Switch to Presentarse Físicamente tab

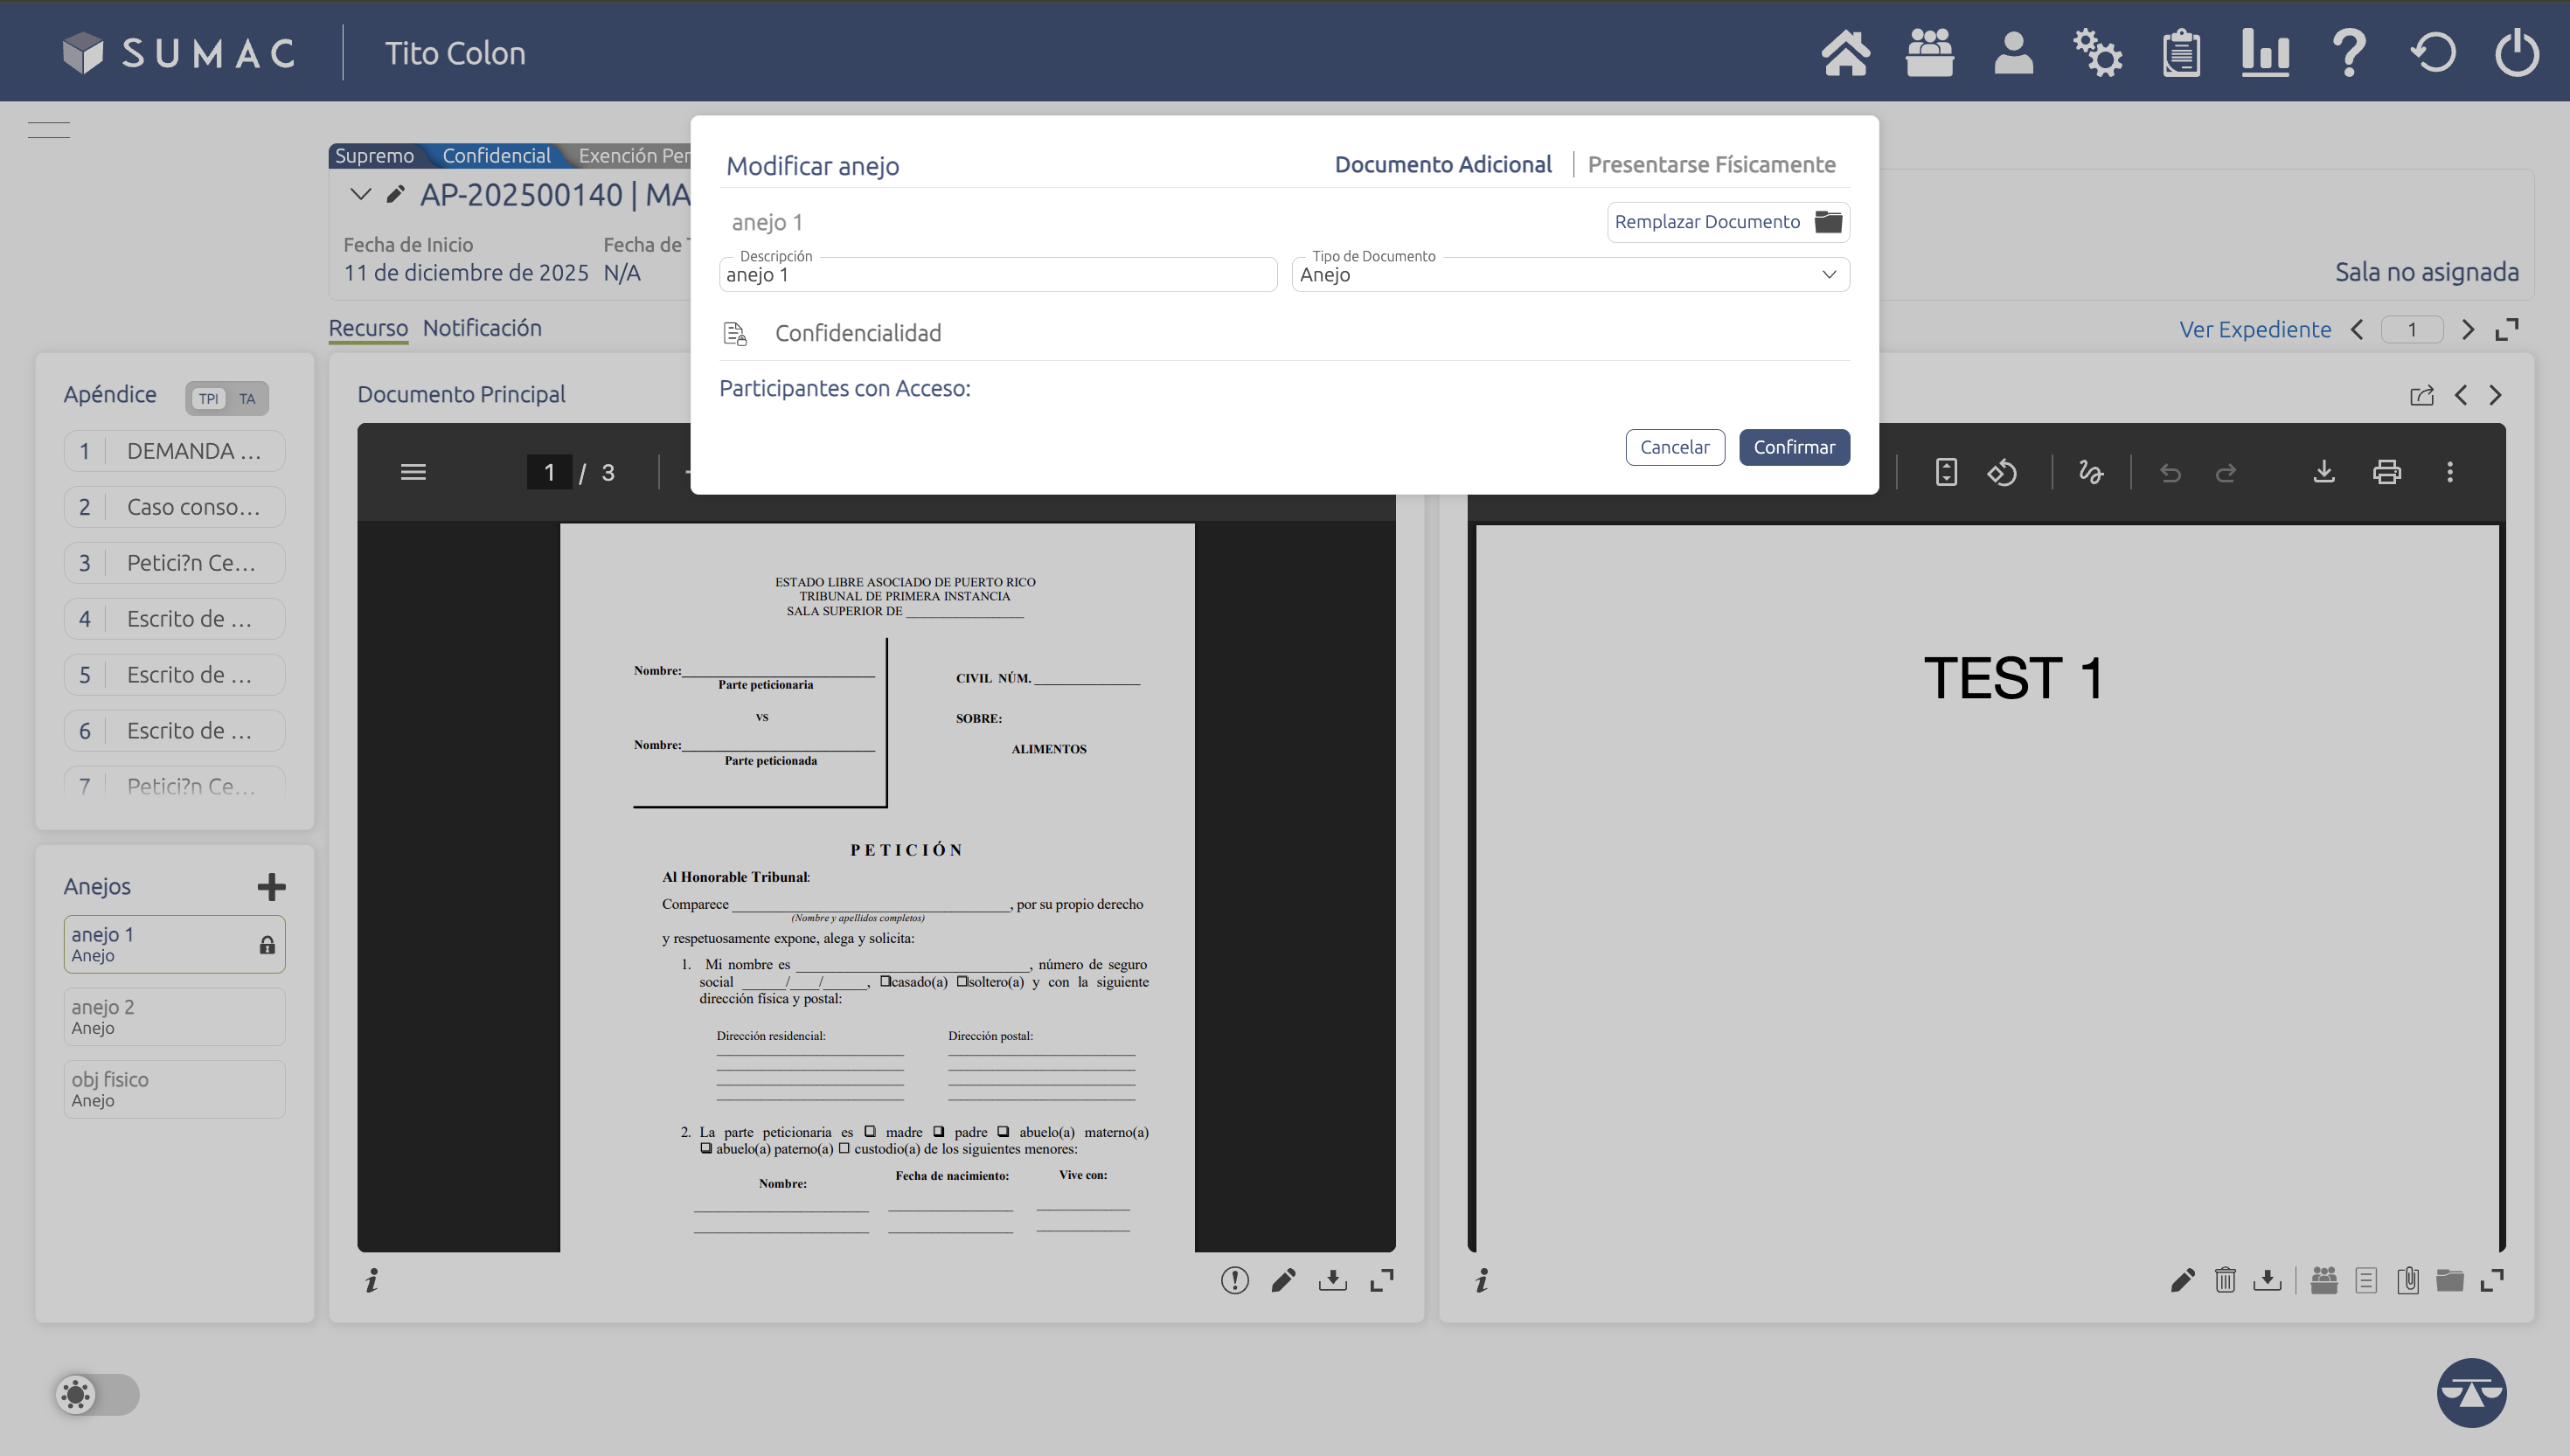coord(1711,165)
